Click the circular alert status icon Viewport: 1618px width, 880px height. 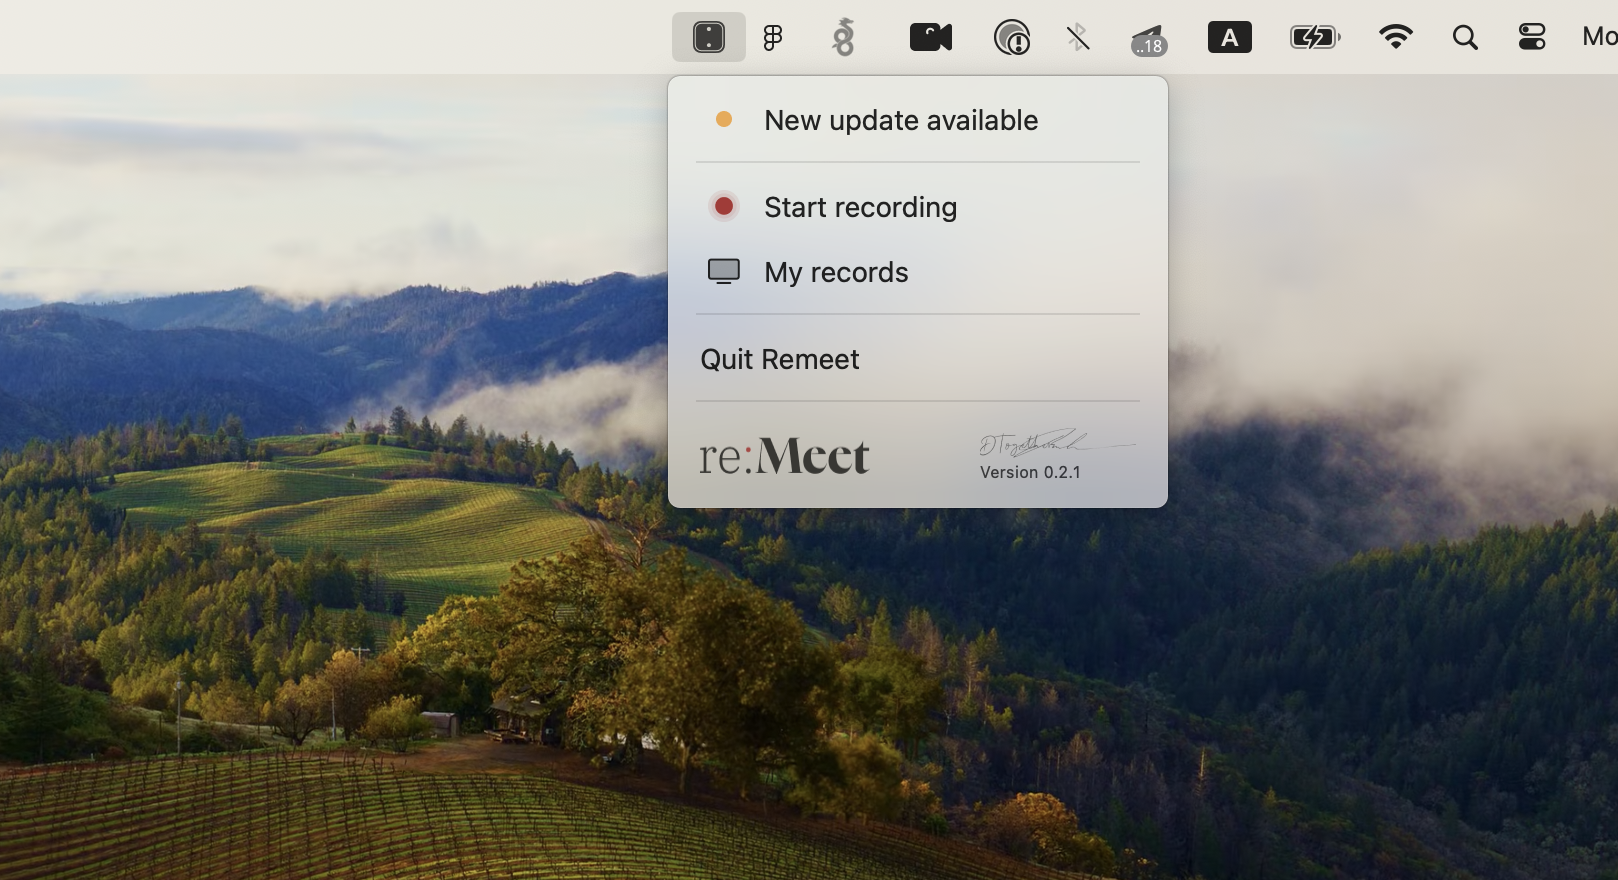[x=1011, y=38]
